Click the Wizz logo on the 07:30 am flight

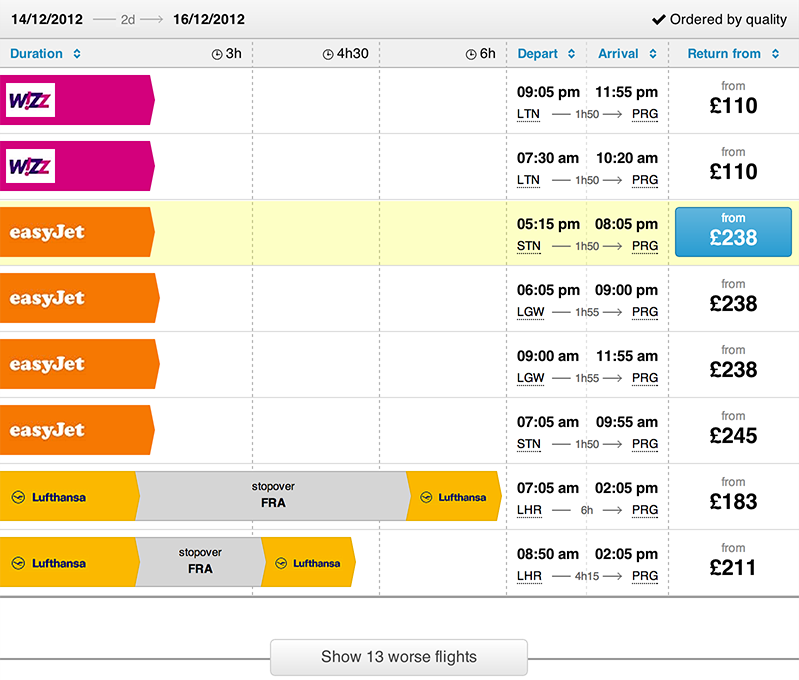(30, 166)
